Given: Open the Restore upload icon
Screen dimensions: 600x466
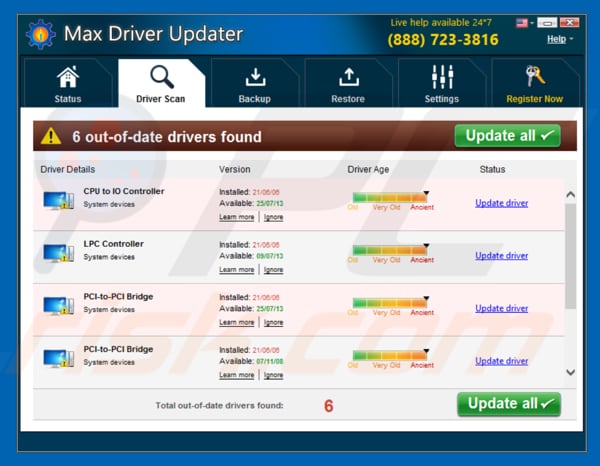Looking at the screenshot, I should [x=349, y=77].
